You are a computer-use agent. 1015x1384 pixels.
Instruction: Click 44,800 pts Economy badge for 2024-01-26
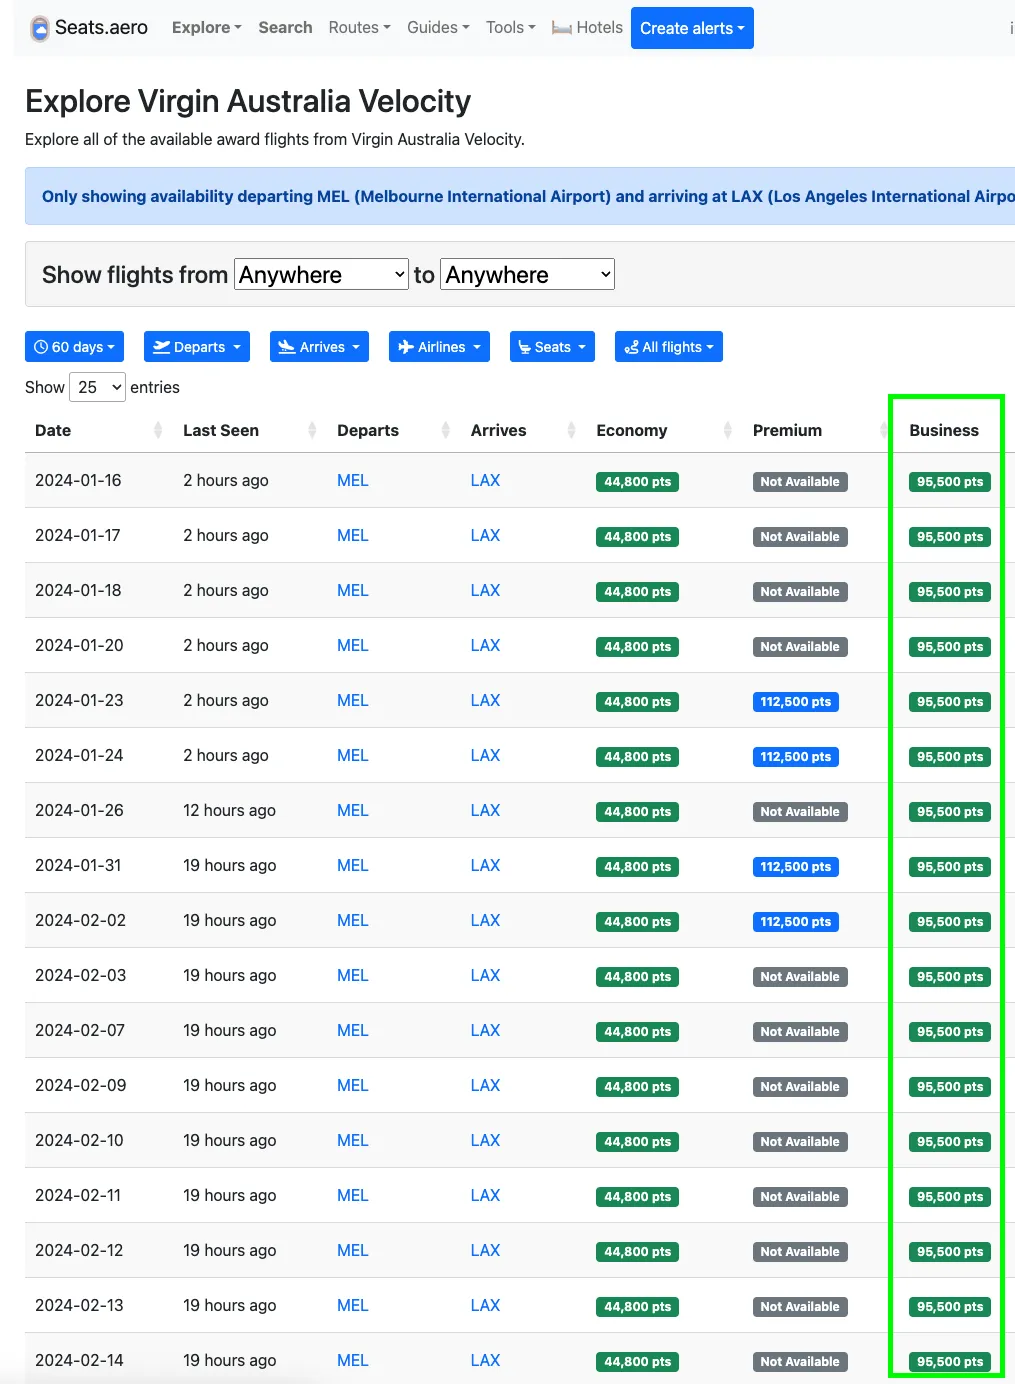click(x=637, y=812)
